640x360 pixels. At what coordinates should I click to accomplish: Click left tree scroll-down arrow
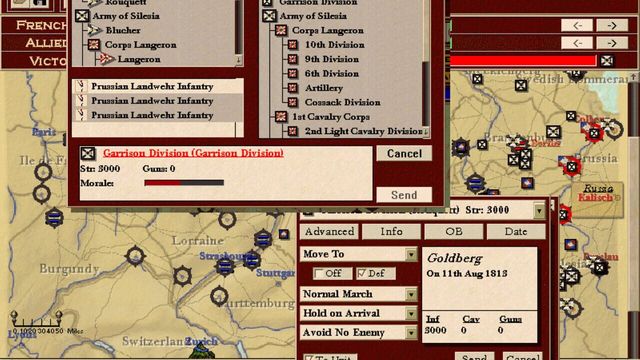tap(239, 60)
